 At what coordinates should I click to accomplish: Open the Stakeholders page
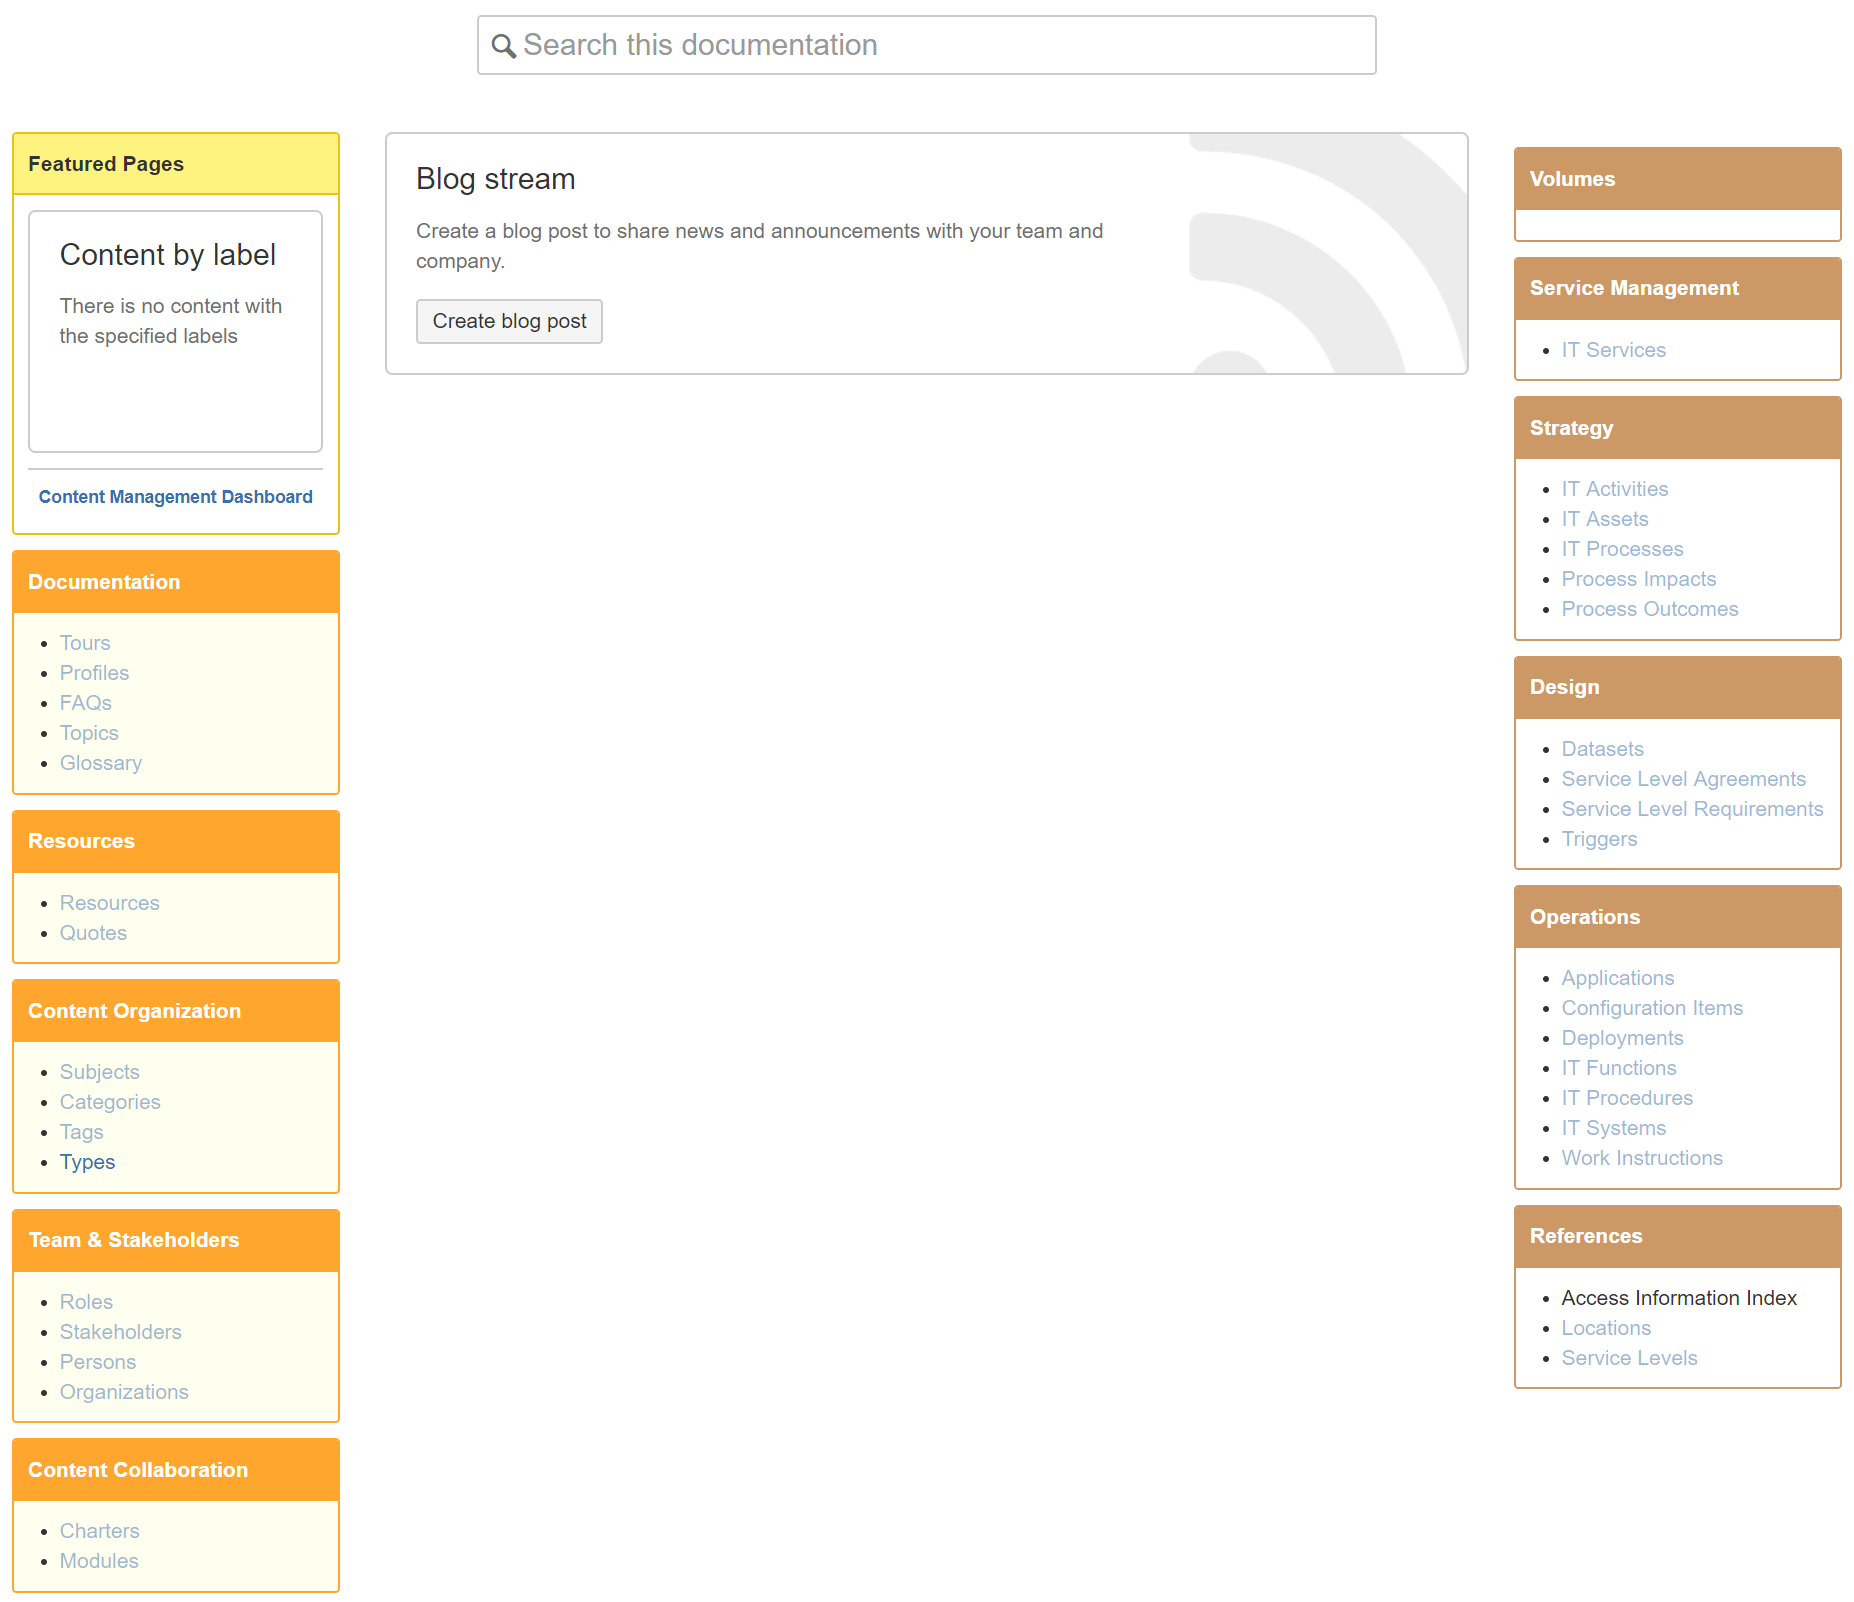tap(120, 1331)
